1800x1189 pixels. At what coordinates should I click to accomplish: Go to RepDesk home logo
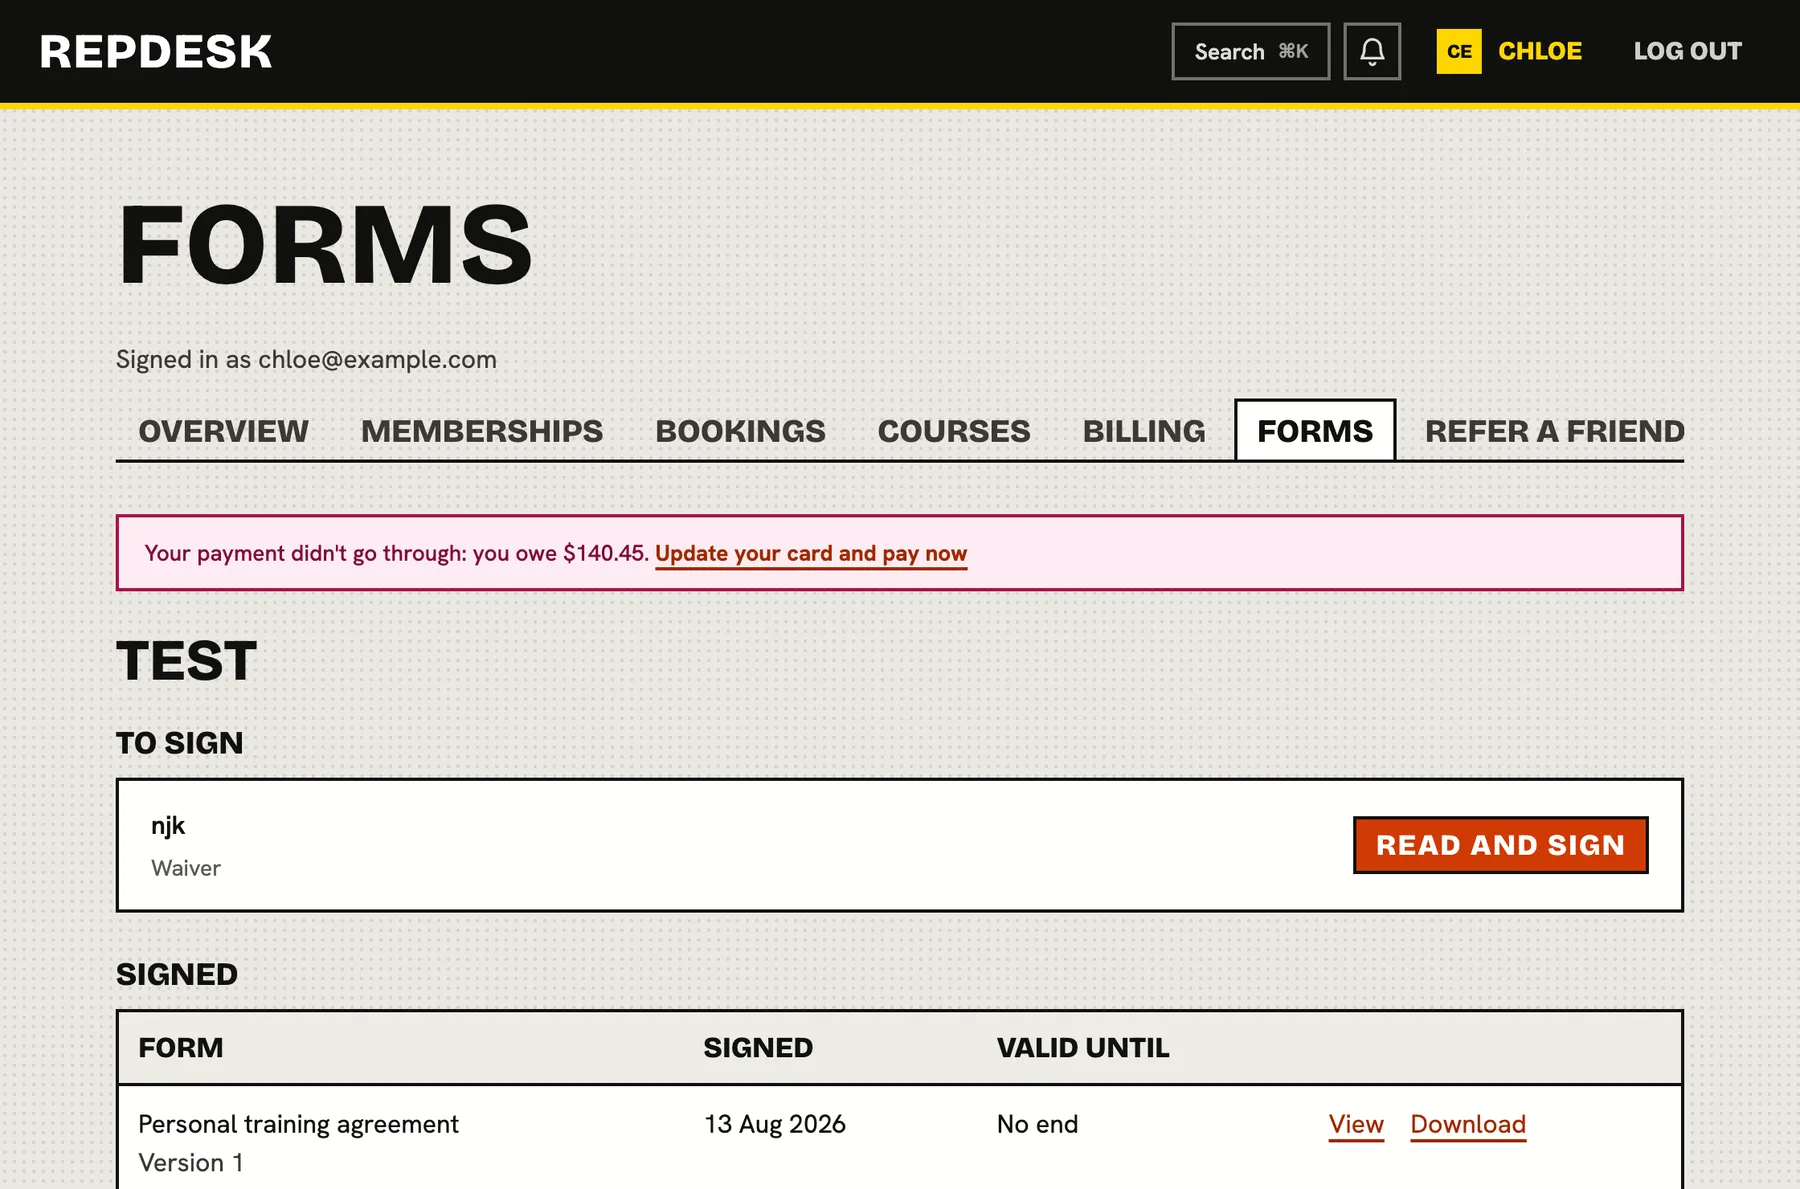click(x=156, y=52)
